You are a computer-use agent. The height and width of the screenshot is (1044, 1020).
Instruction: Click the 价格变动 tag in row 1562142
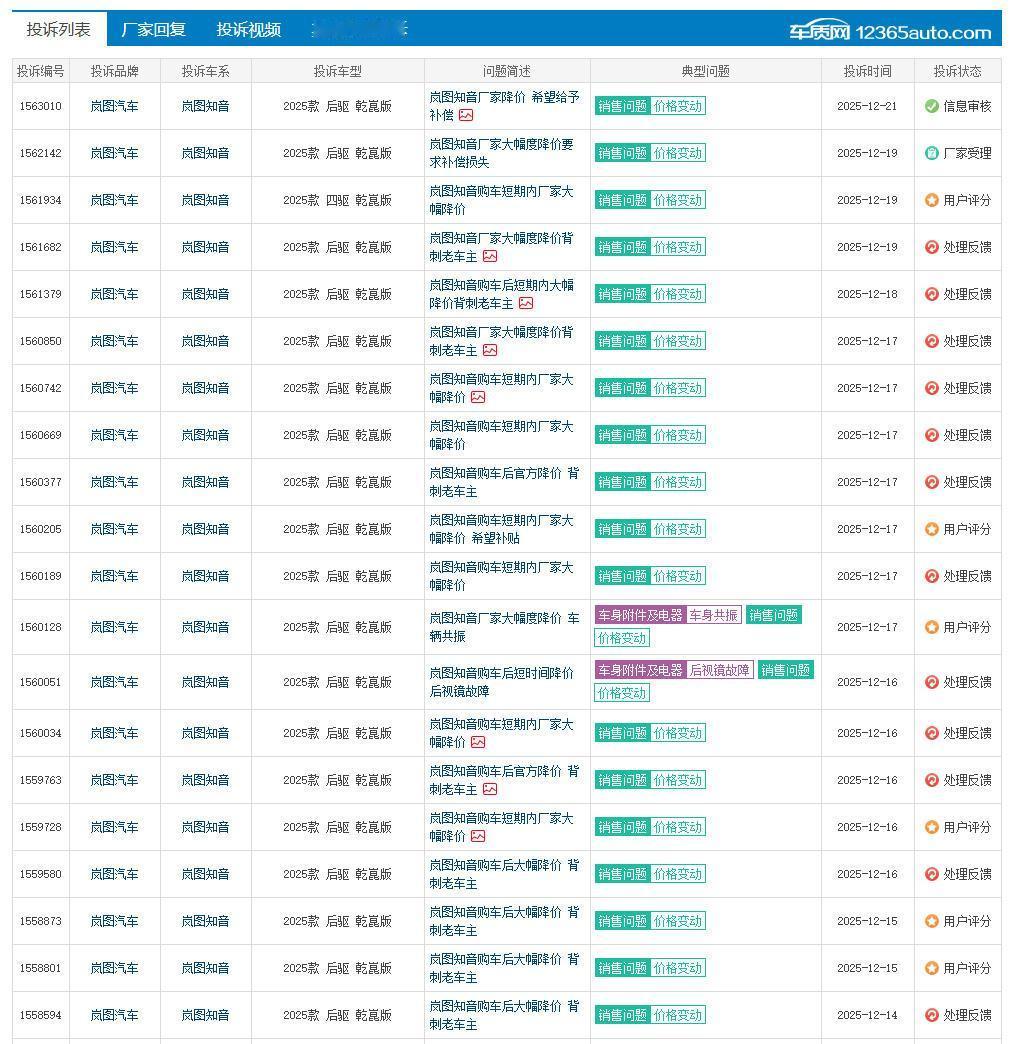point(678,153)
